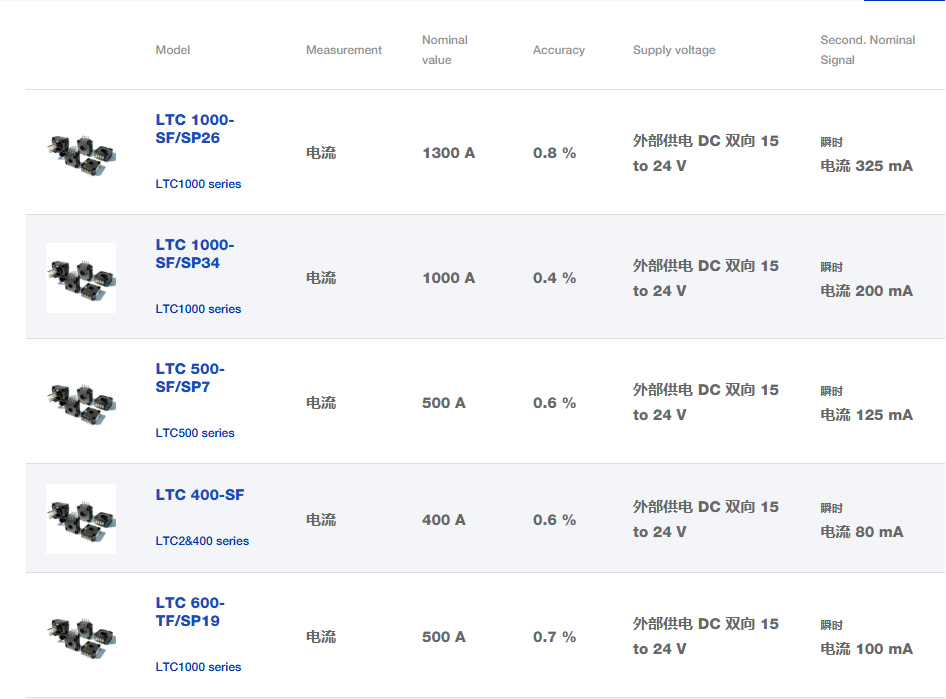Open the LTC2&400 series link
Viewport: 946px width, 699px height.
(x=202, y=541)
